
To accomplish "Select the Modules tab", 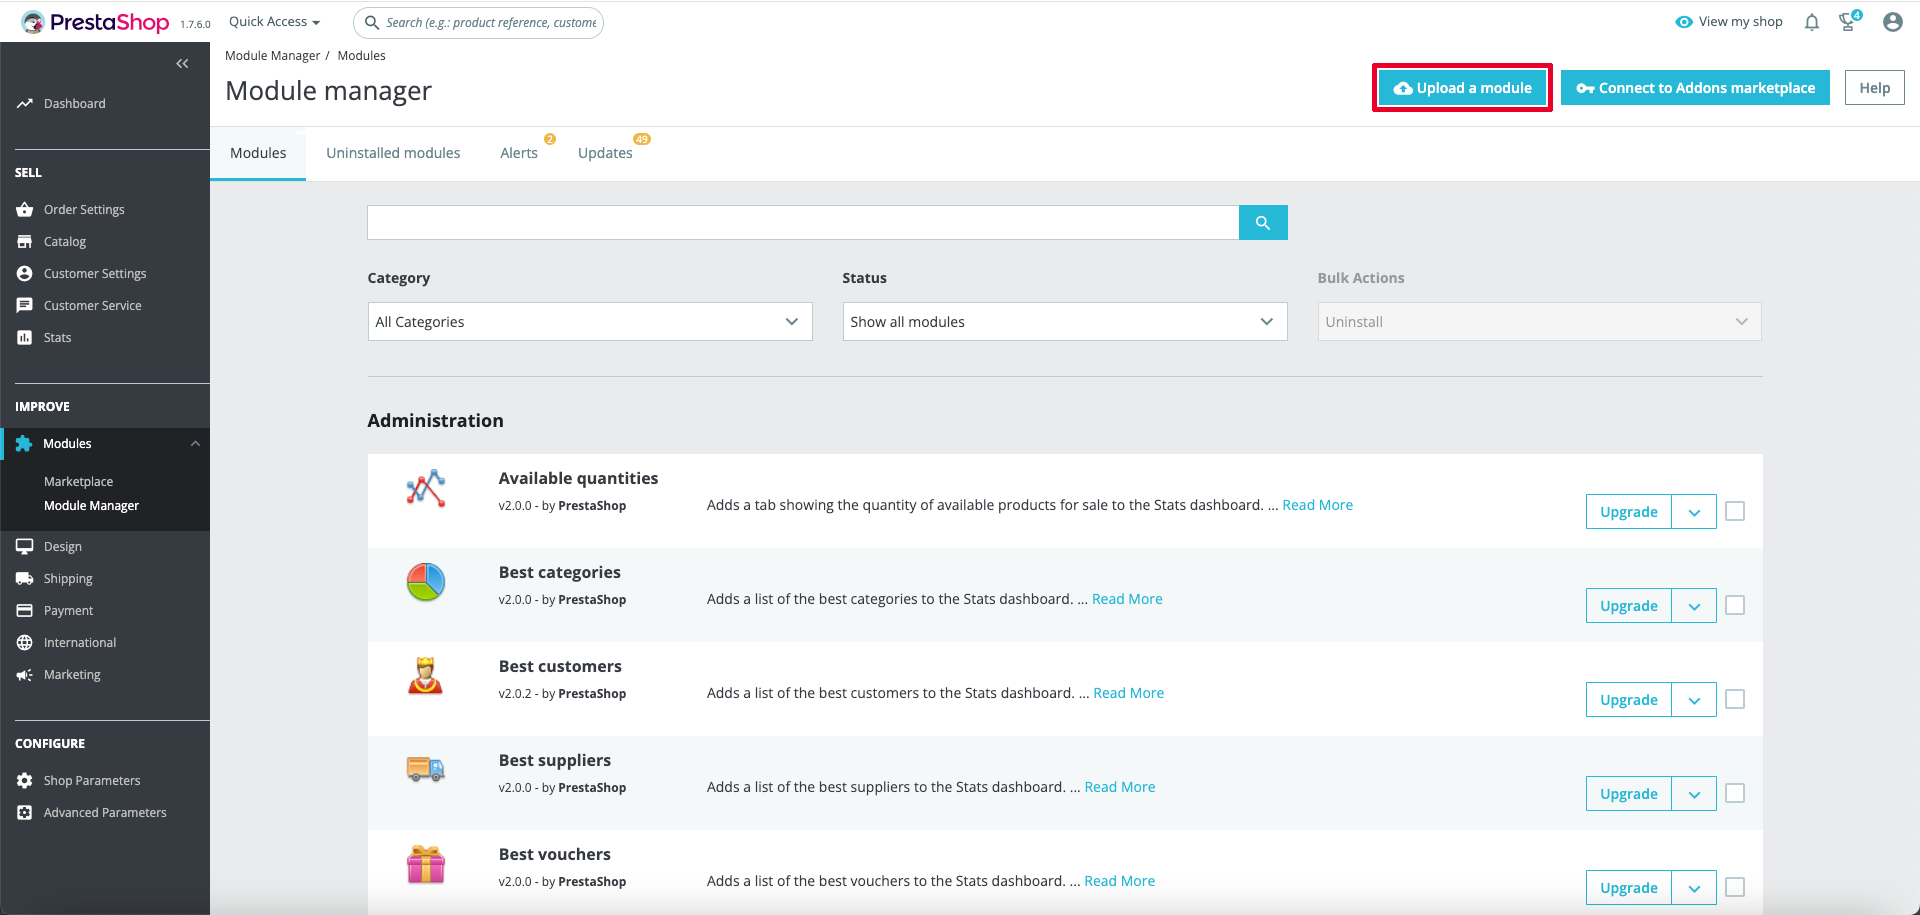I will click(x=258, y=153).
